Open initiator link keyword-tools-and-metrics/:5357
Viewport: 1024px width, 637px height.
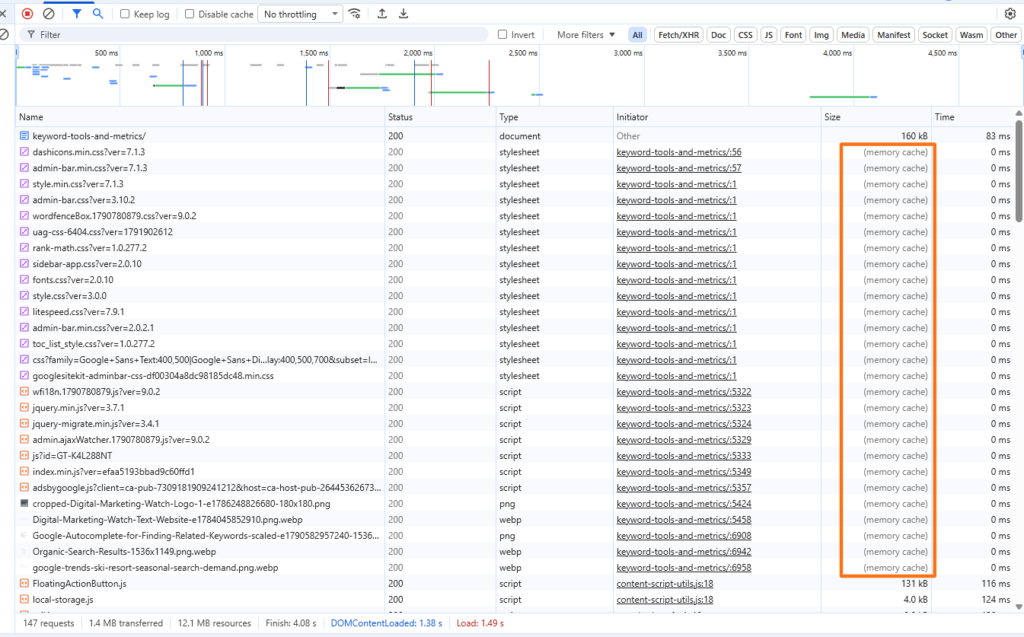point(684,488)
